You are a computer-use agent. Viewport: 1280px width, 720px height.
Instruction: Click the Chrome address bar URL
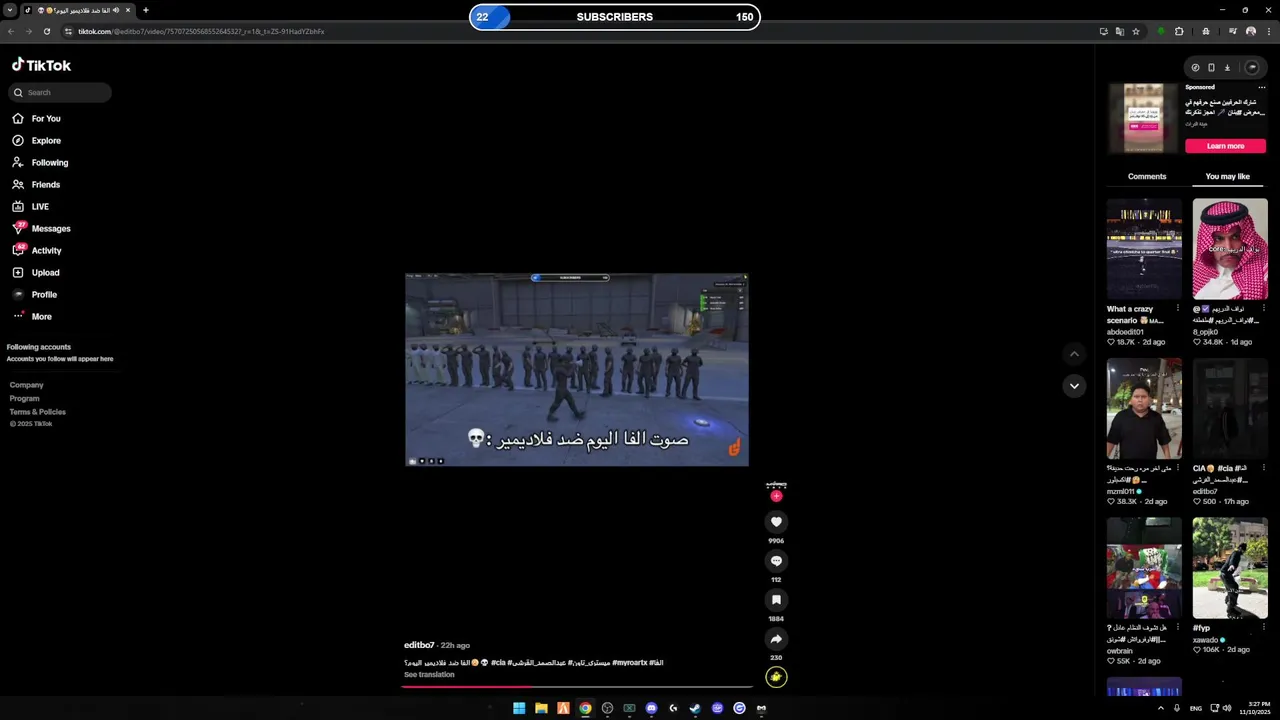(x=201, y=32)
